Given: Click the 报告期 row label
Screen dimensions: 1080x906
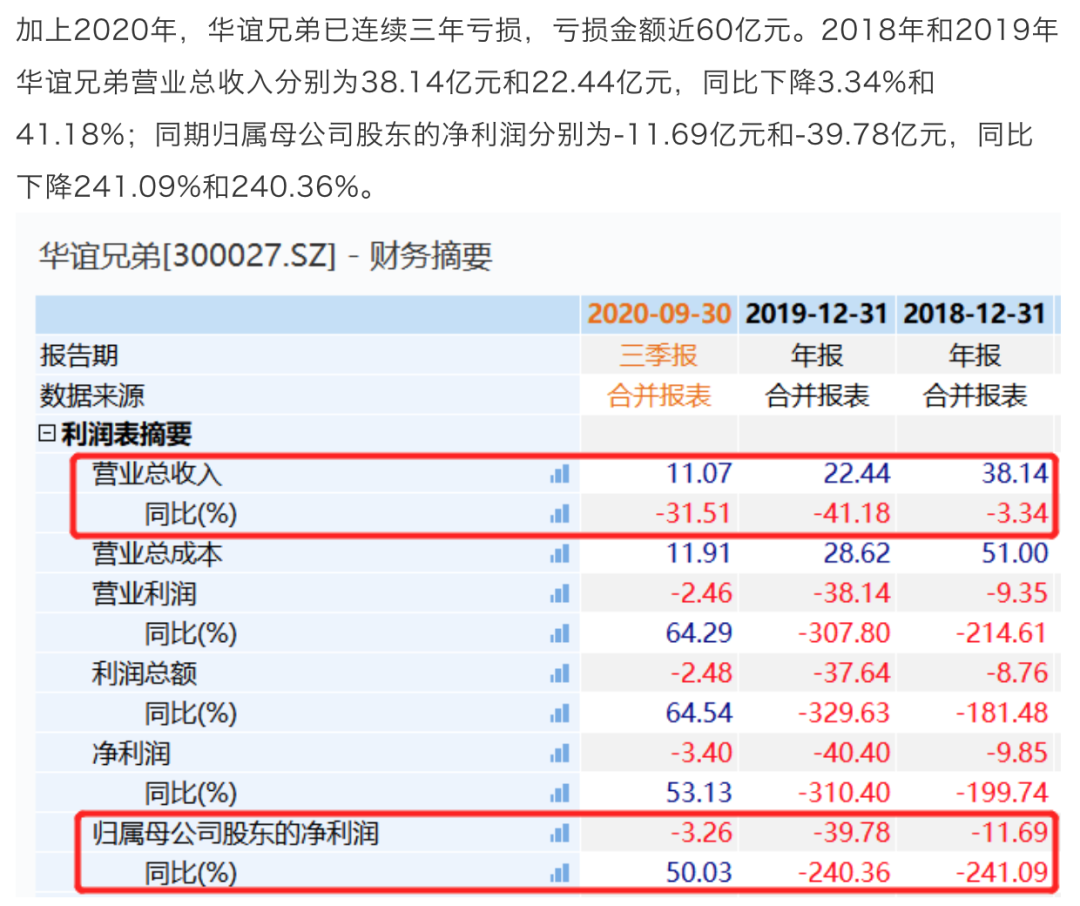Looking at the screenshot, I should tap(79, 356).
